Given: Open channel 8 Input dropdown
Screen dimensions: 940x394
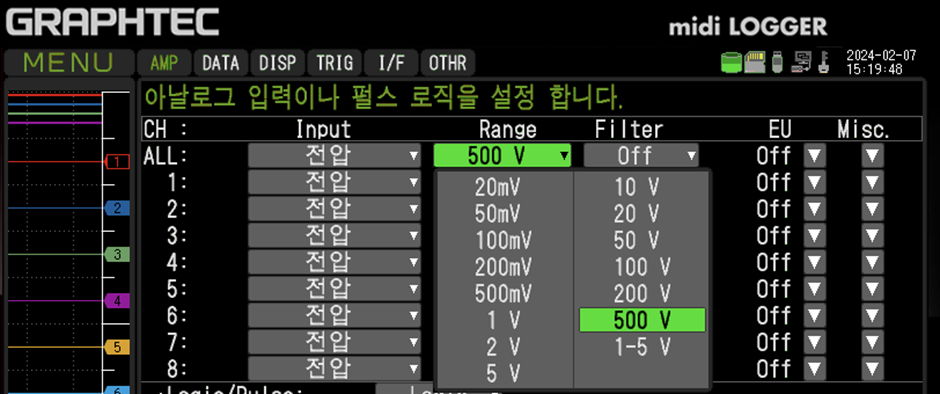Looking at the screenshot, I should pyautogui.click(x=335, y=368).
